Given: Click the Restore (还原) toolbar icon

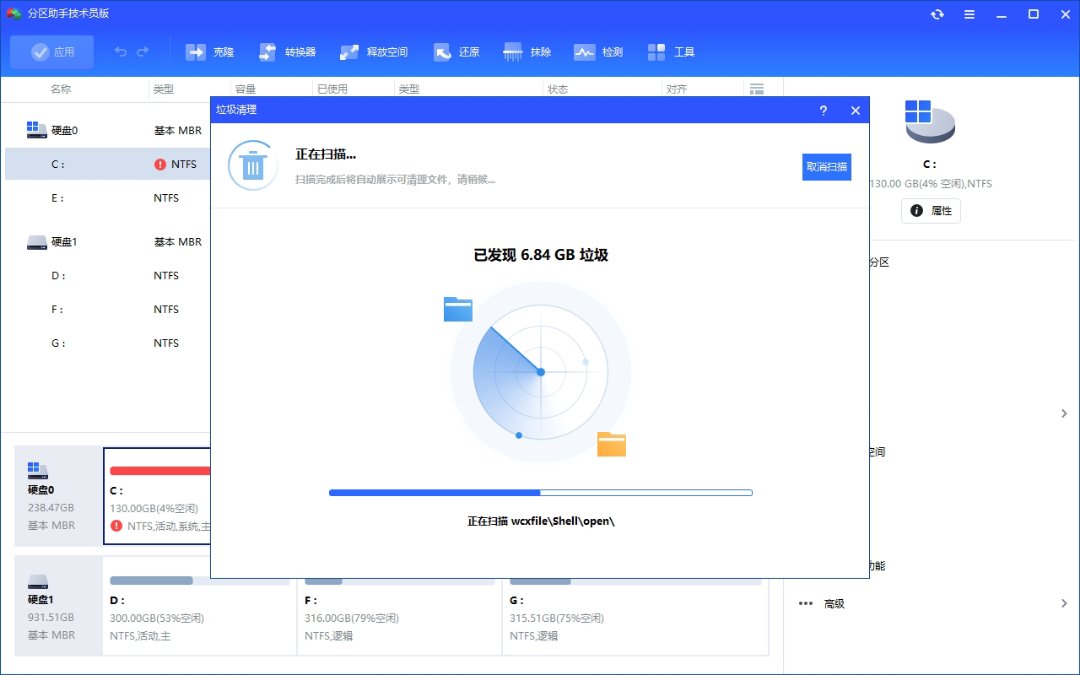Looking at the screenshot, I should (456, 52).
